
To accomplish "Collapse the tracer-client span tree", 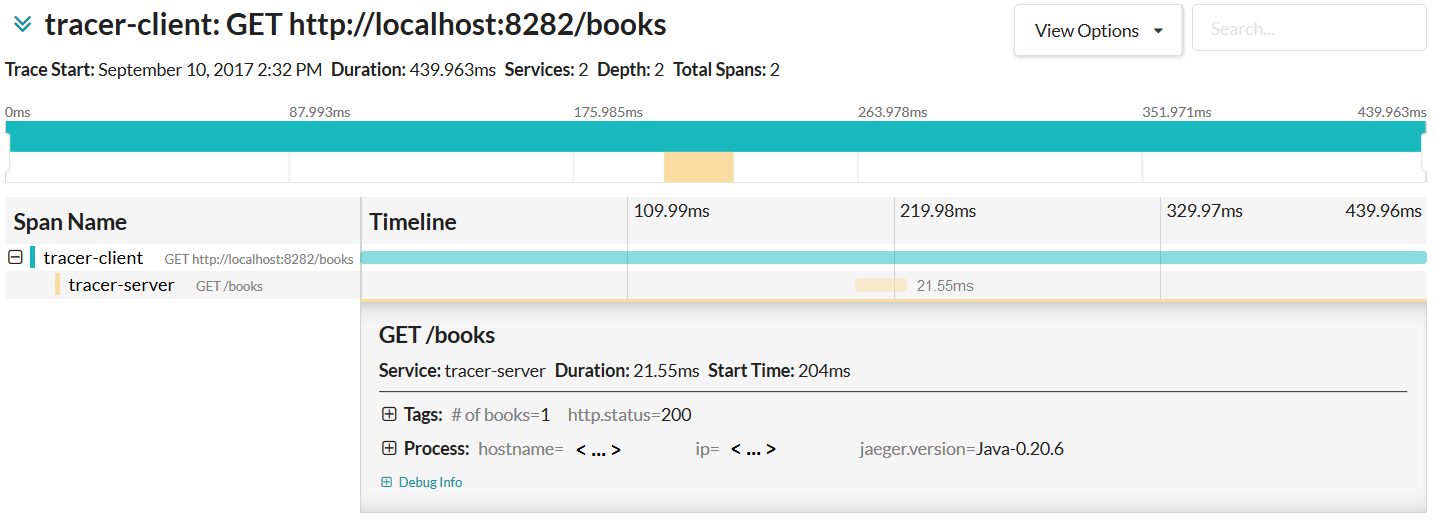I will click(15, 258).
